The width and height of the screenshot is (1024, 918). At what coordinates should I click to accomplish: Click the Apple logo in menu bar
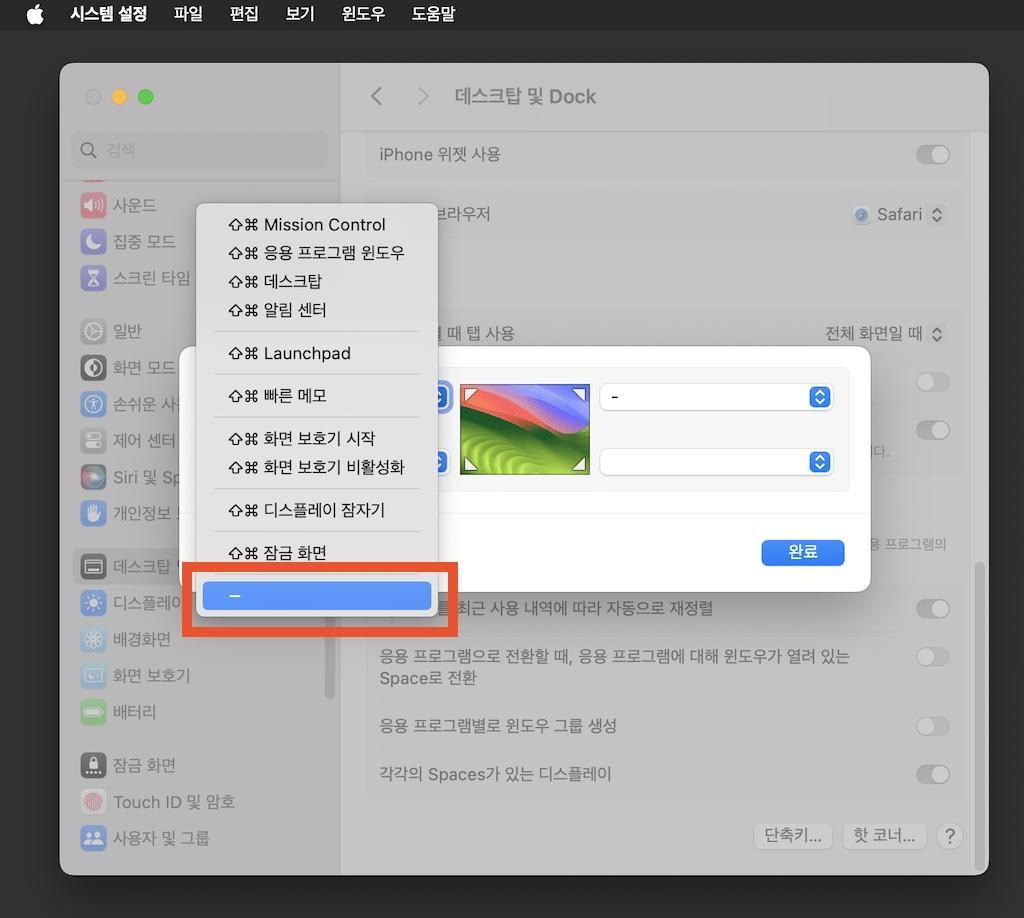pos(36,14)
